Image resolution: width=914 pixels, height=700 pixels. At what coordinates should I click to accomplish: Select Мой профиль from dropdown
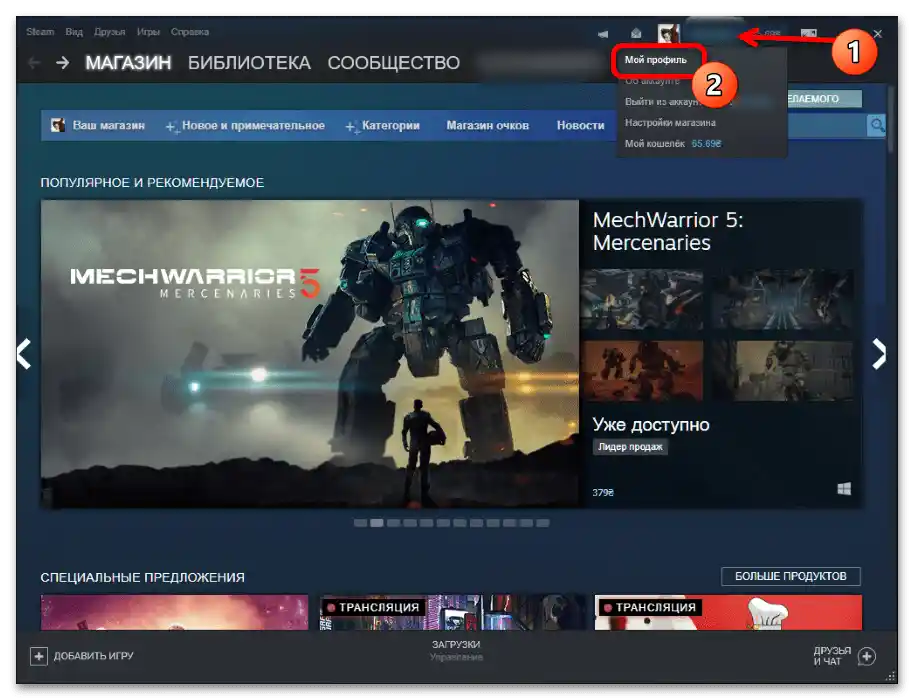656,60
